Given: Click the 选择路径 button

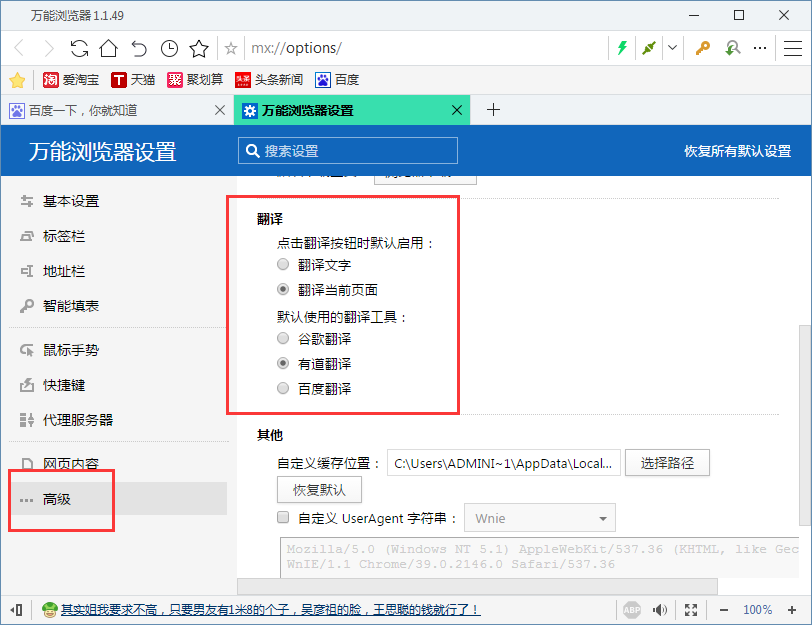Looking at the screenshot, I should point(666,462).
